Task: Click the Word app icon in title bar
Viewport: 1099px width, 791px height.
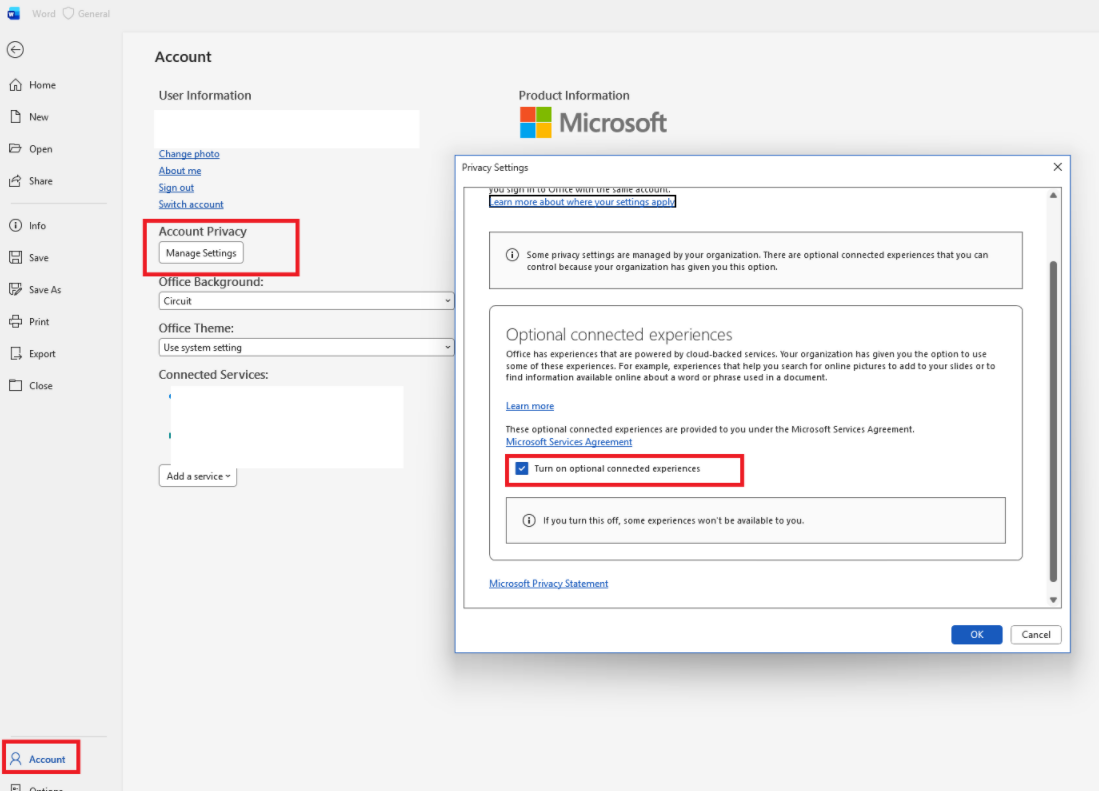Action: [13, 13]
